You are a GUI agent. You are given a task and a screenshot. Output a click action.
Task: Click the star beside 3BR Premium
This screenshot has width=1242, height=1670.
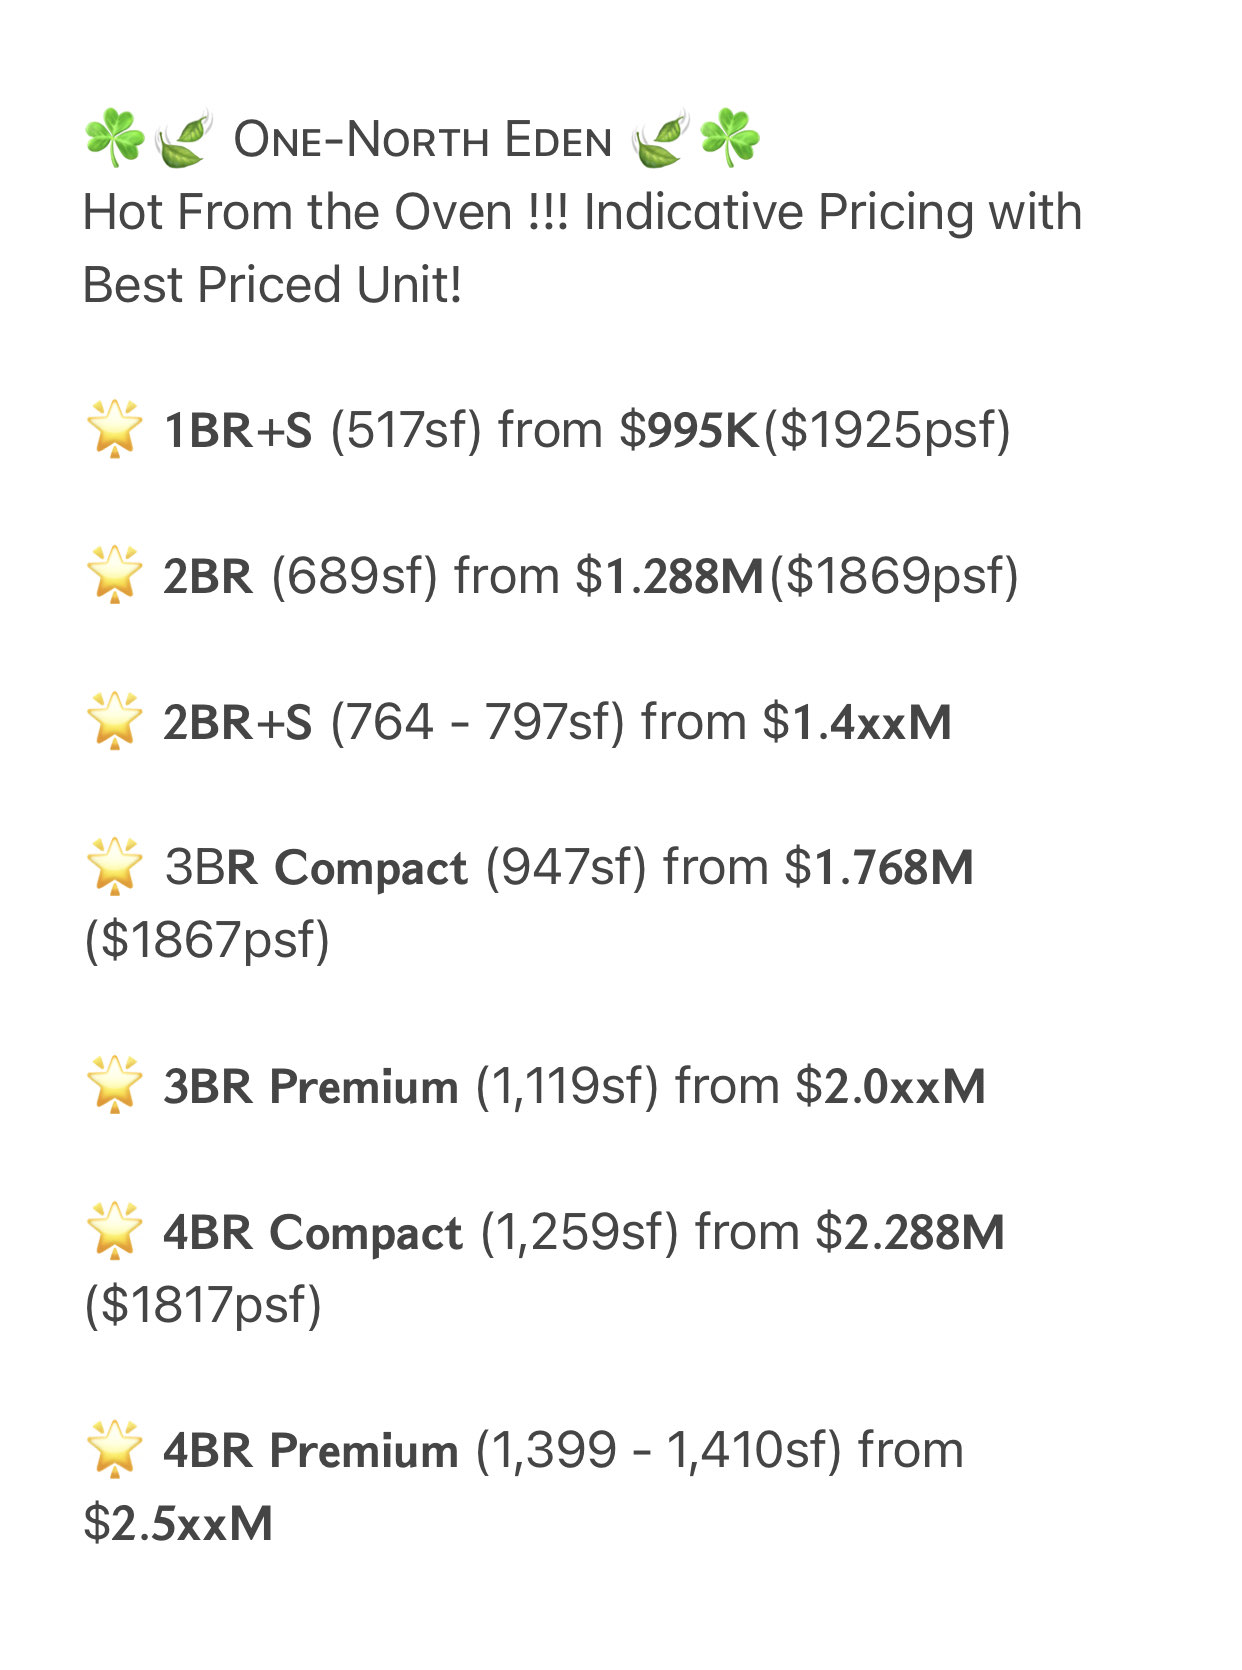pyautogui.click(x=114, y=1086)
